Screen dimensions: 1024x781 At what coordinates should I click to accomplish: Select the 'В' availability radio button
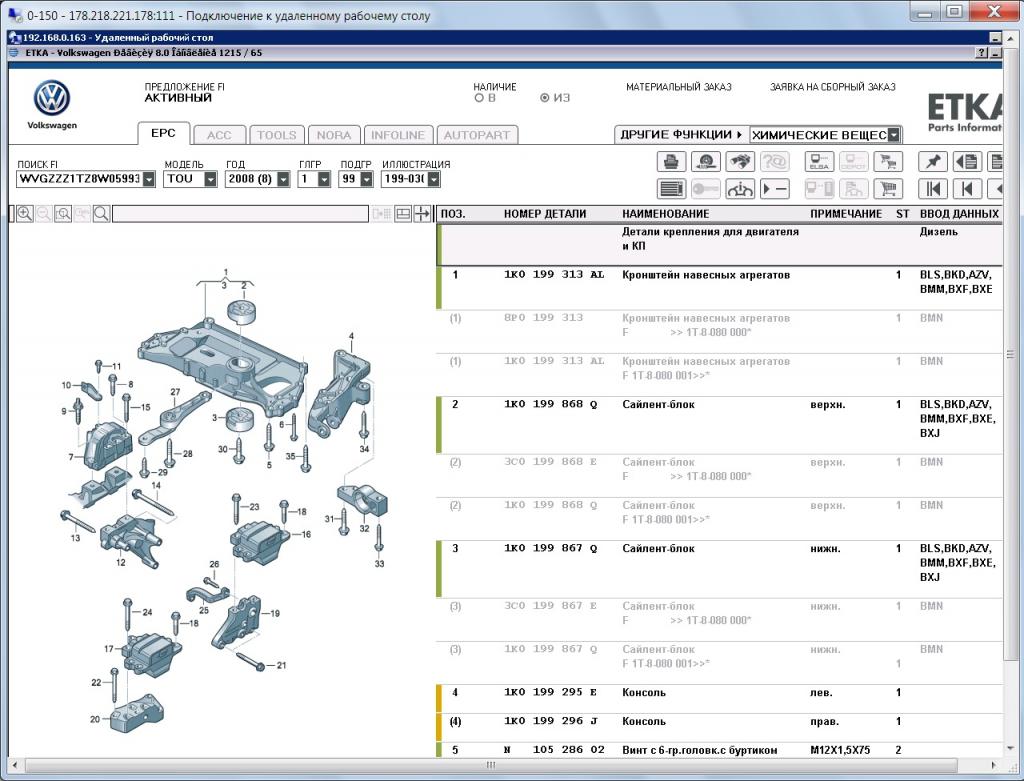[x=479, y=98]
